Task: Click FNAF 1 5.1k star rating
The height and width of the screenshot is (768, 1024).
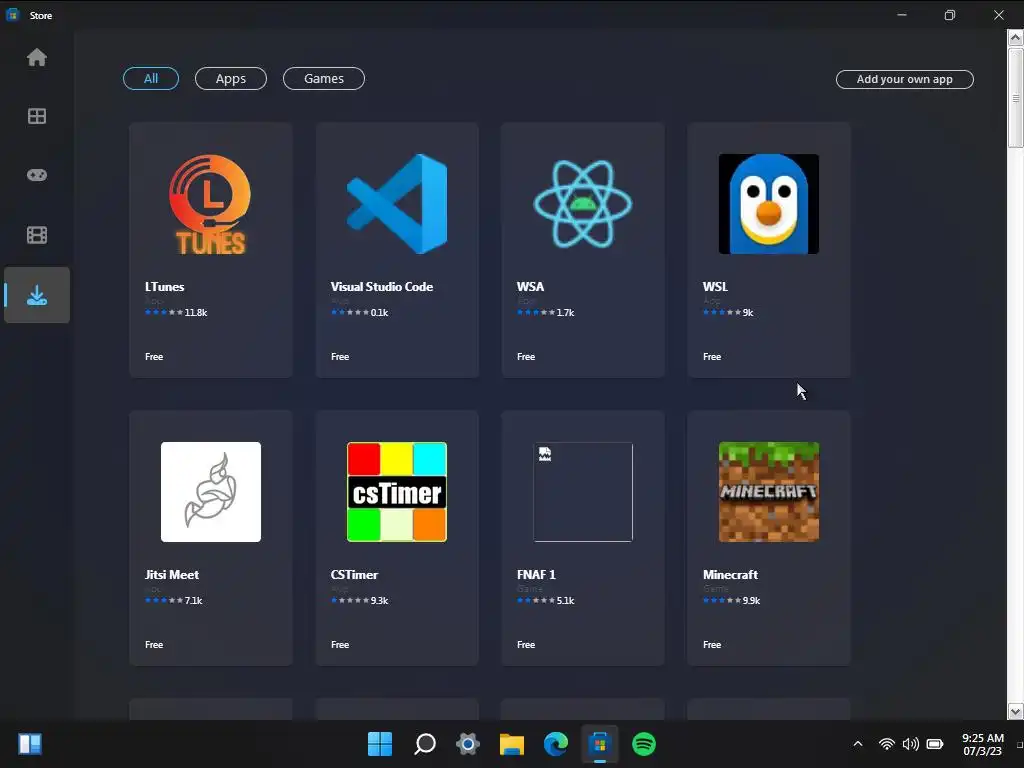Action: (x=545, y=601)
